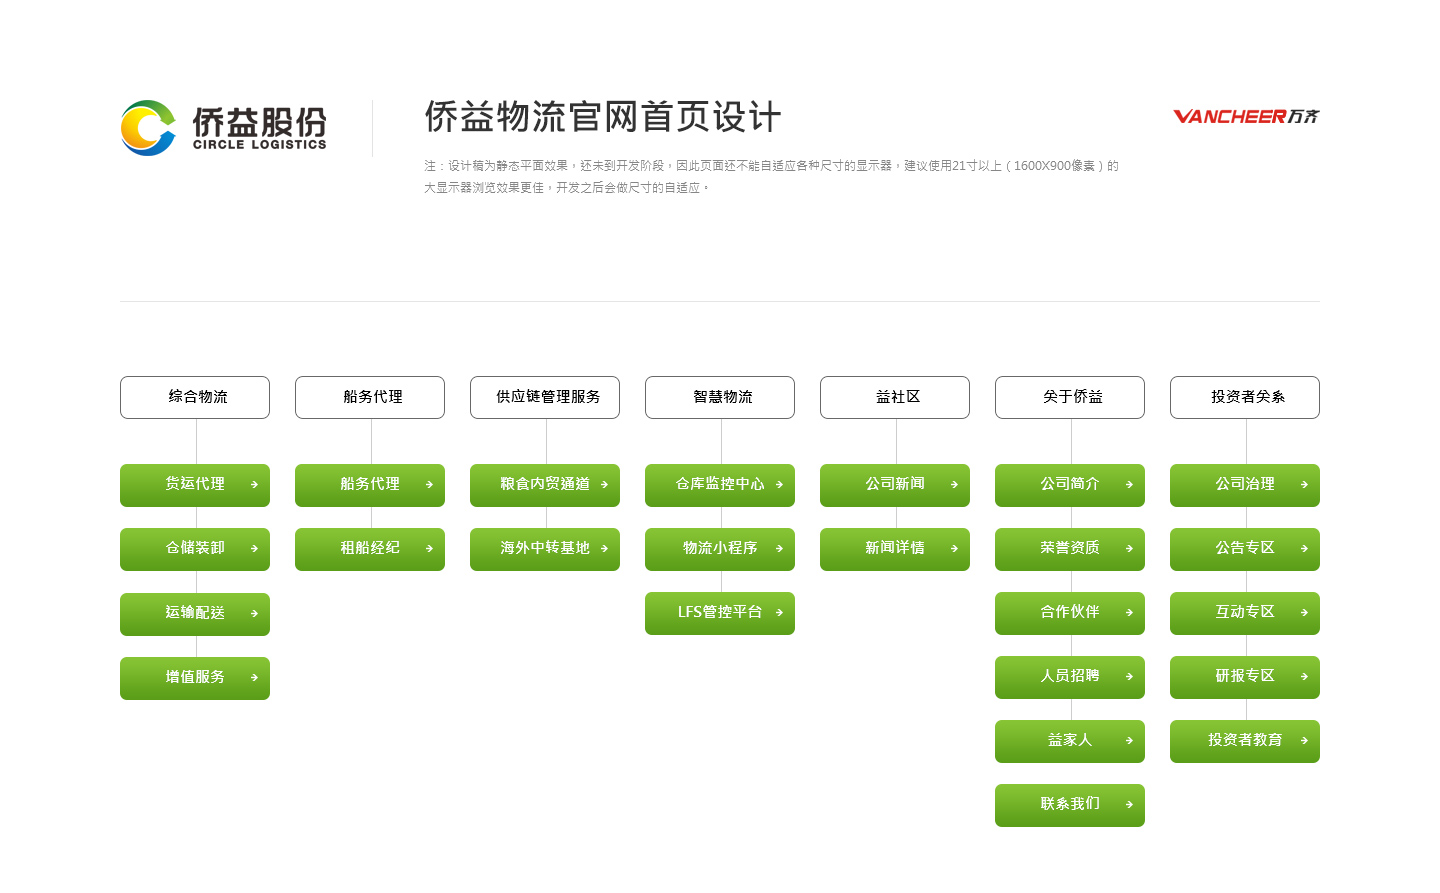Select the 投资者关系 category box
Viewport: 1440px width, 893px height.
(x=1245, y=397)
